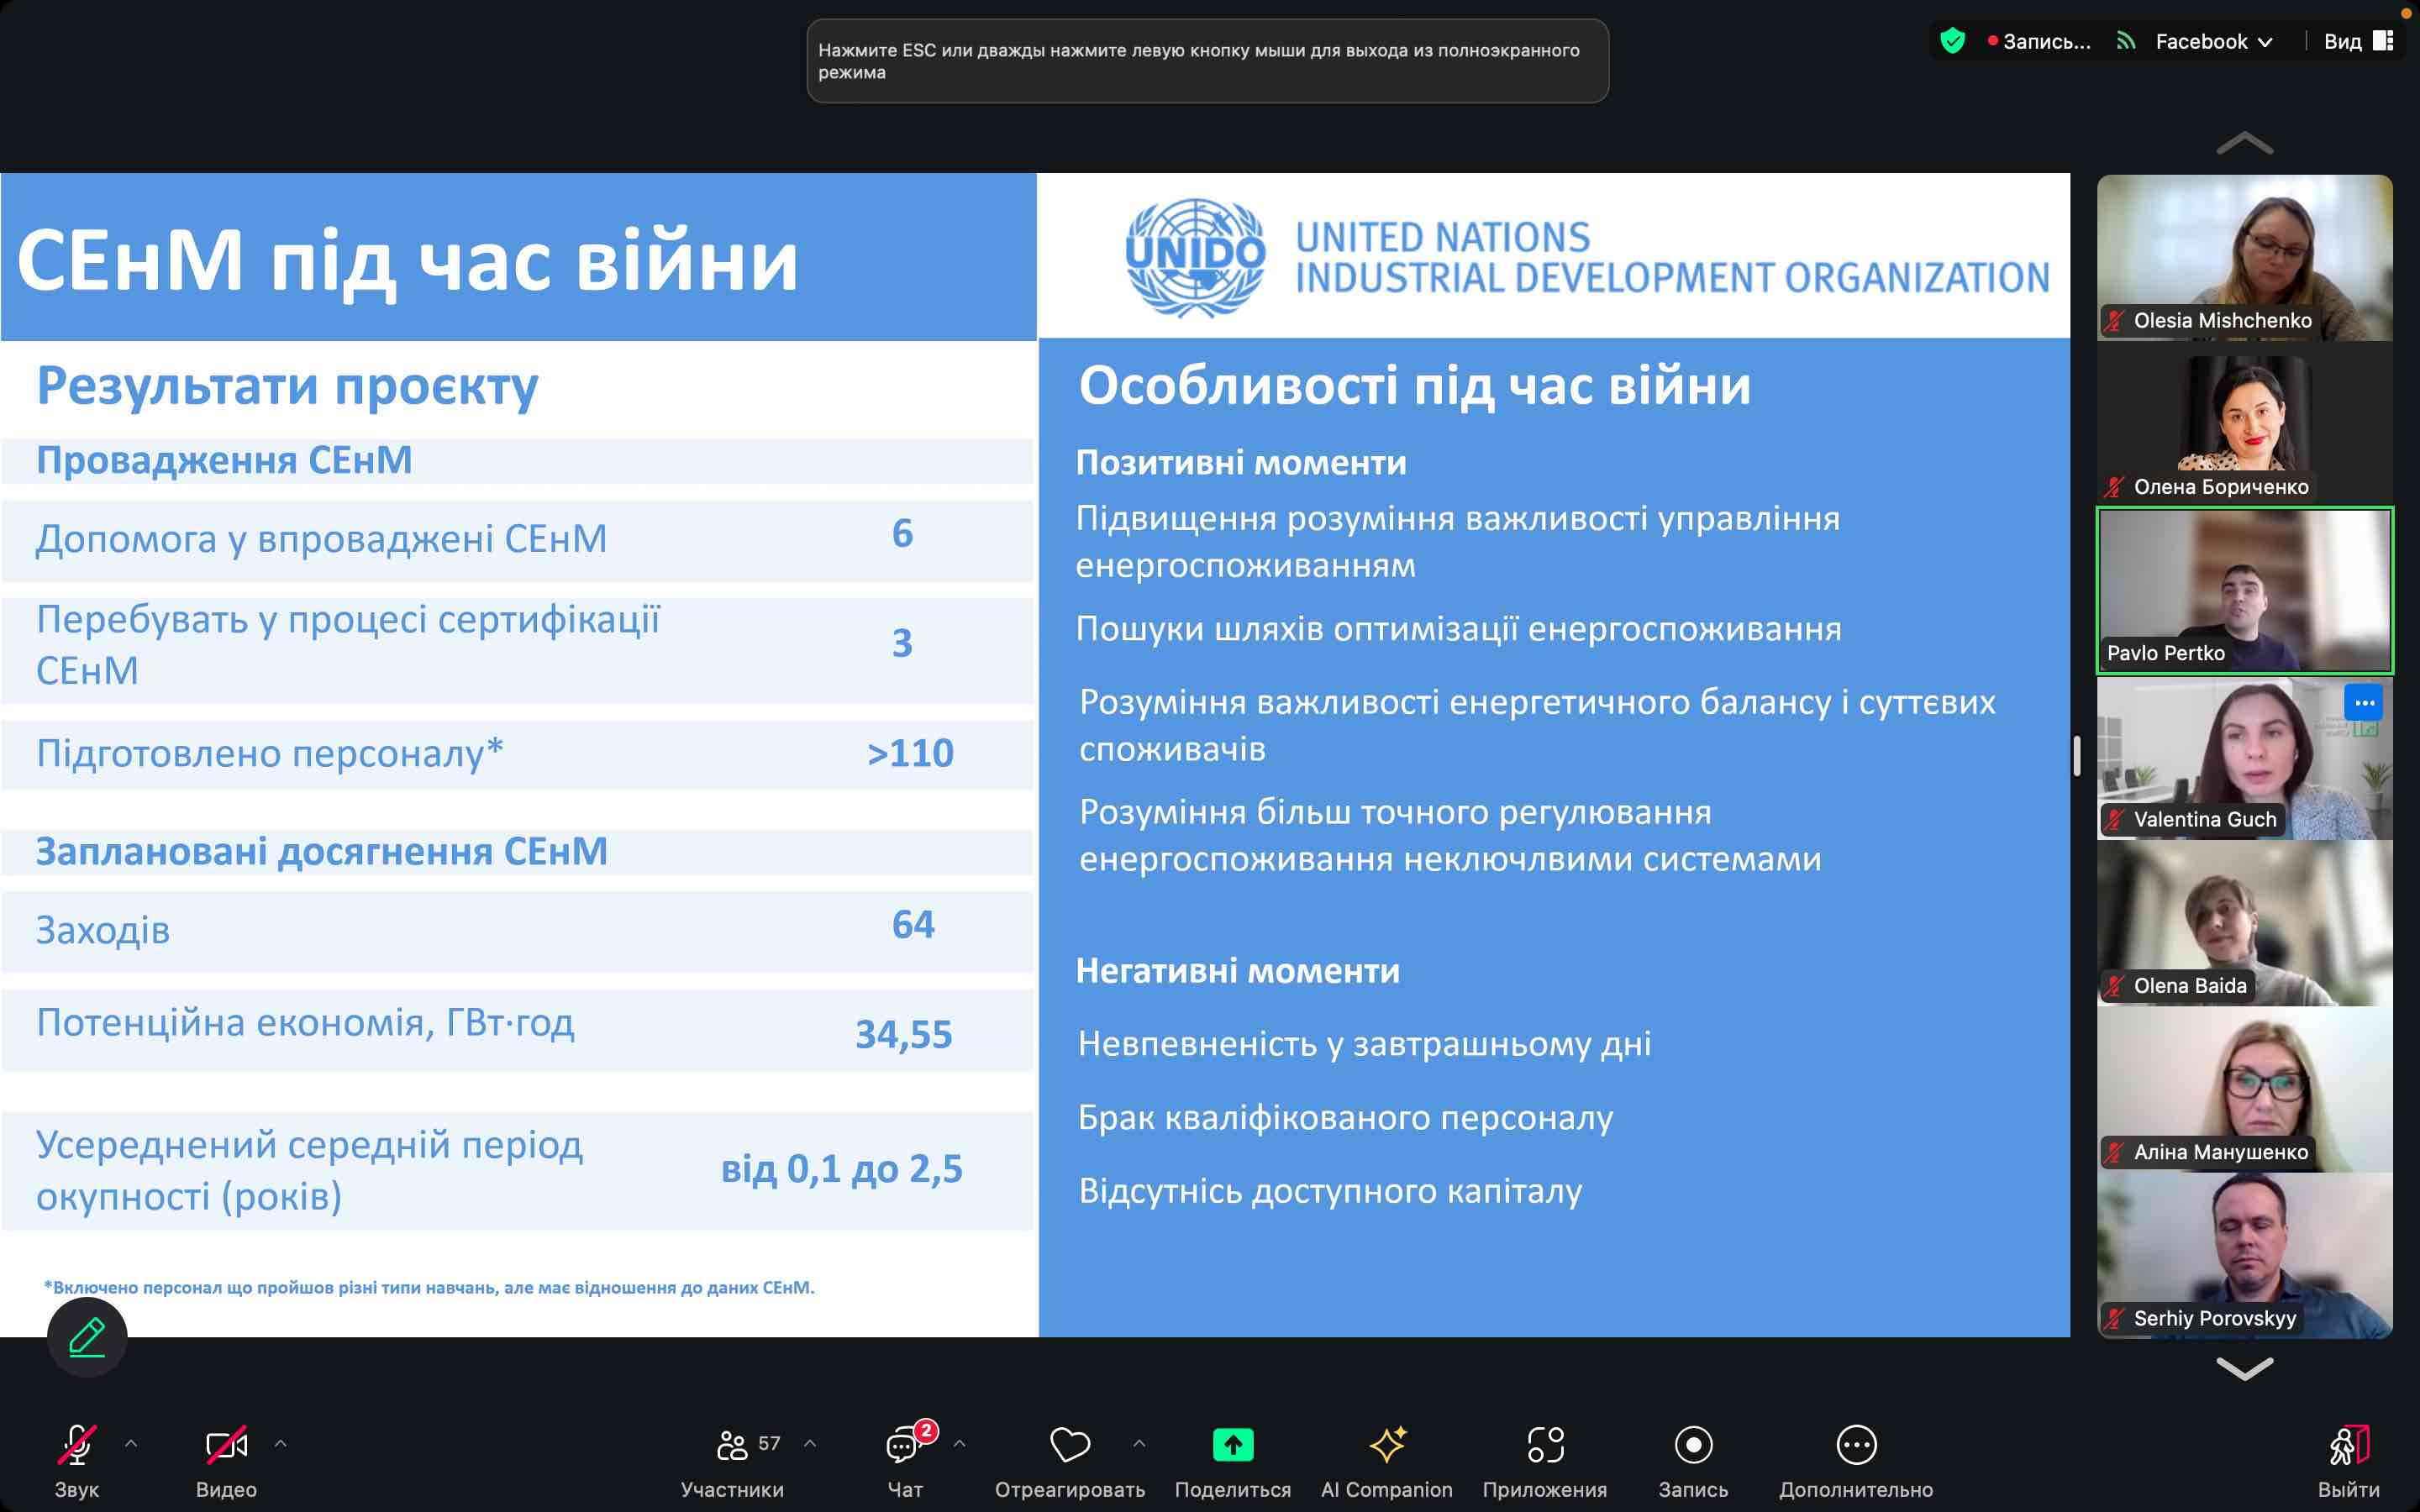Image resolution: width=2420 pixels, height=1512 pixels.
Task: Open the React (Отреагировать) heart icon
Action: coord(1069,1444)
